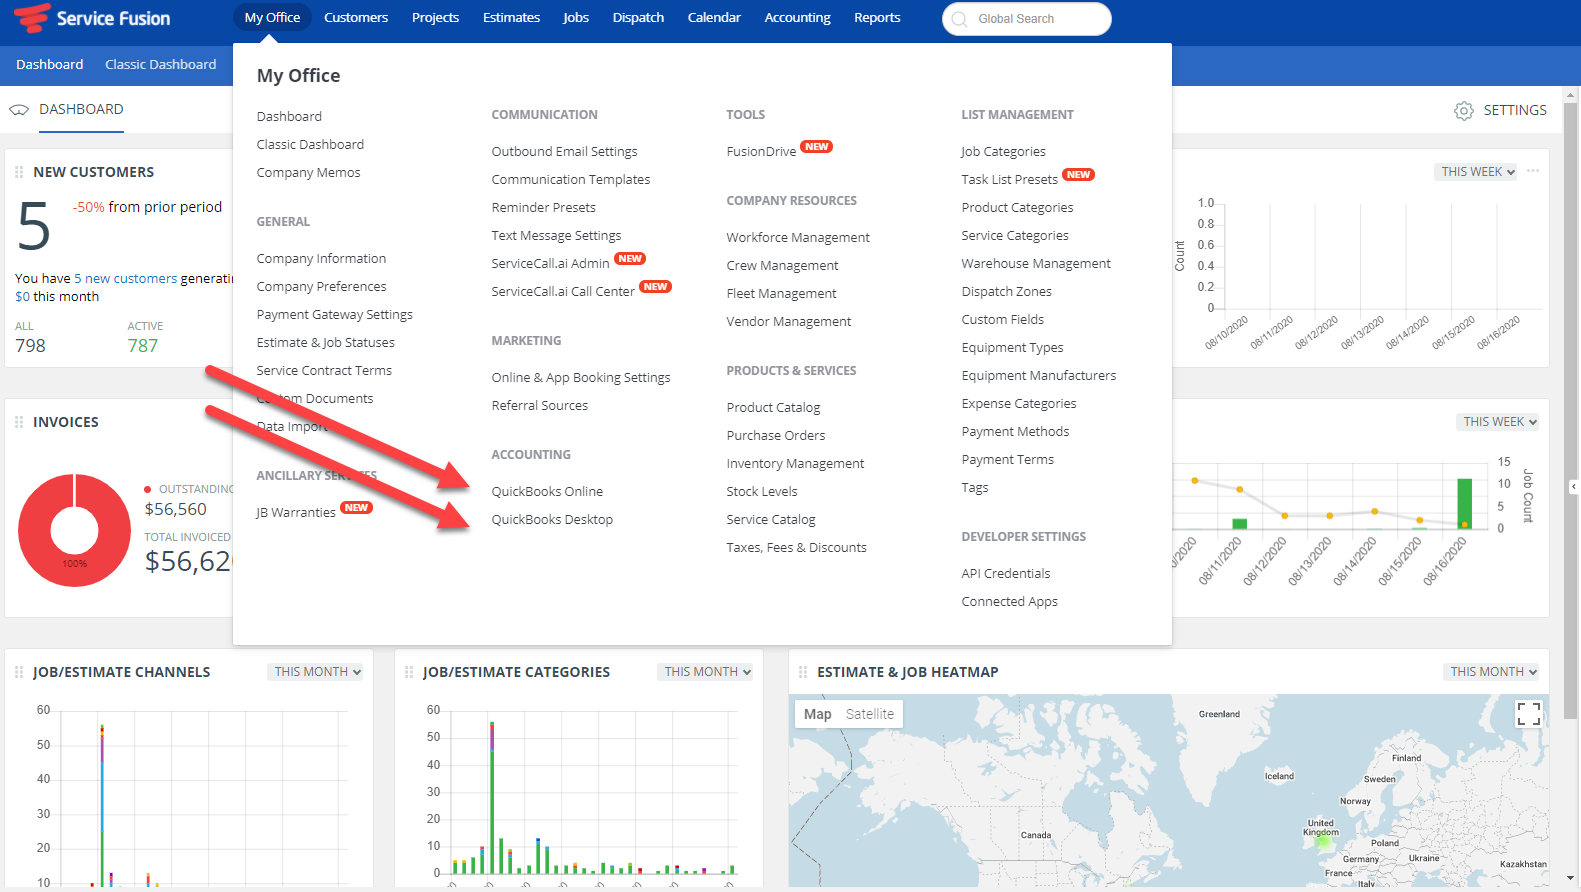Open the job count THIS WEEK dropdown
The width and height of the screenshot is (1581, 892).
pos(1499,422)
